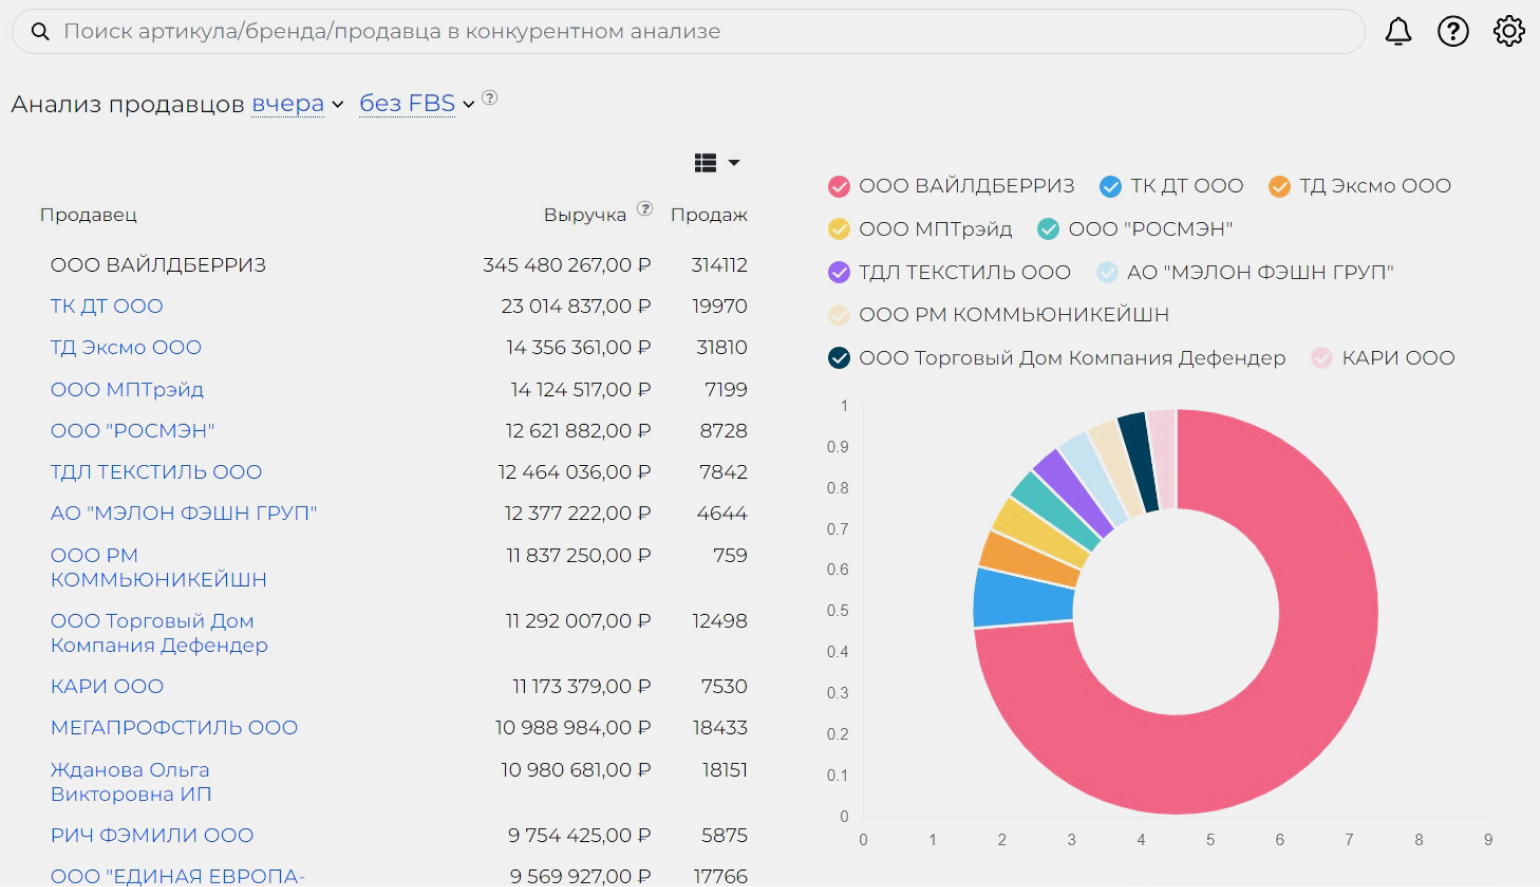Open the вчера period dropdown

click(x=297, y=104)
